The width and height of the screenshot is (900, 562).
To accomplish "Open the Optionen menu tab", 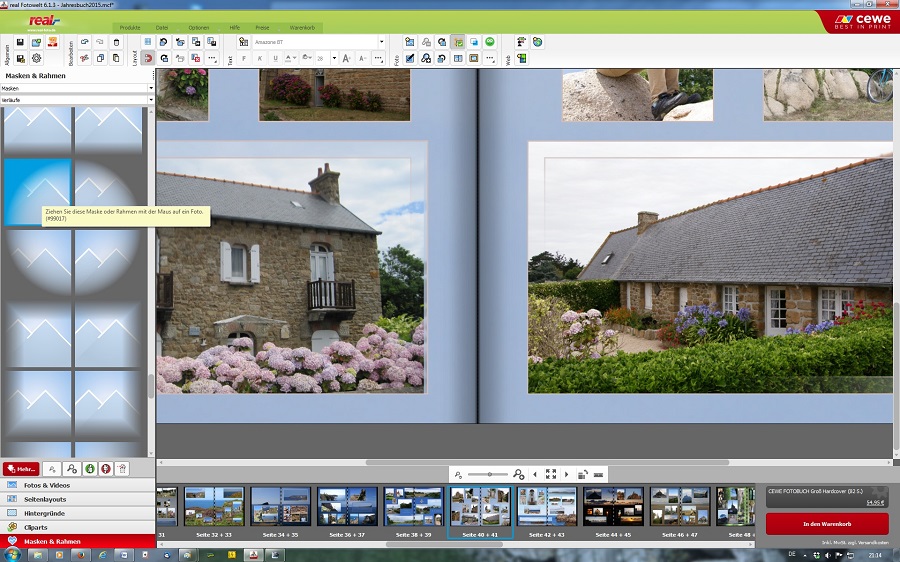I will coord(199,27).
